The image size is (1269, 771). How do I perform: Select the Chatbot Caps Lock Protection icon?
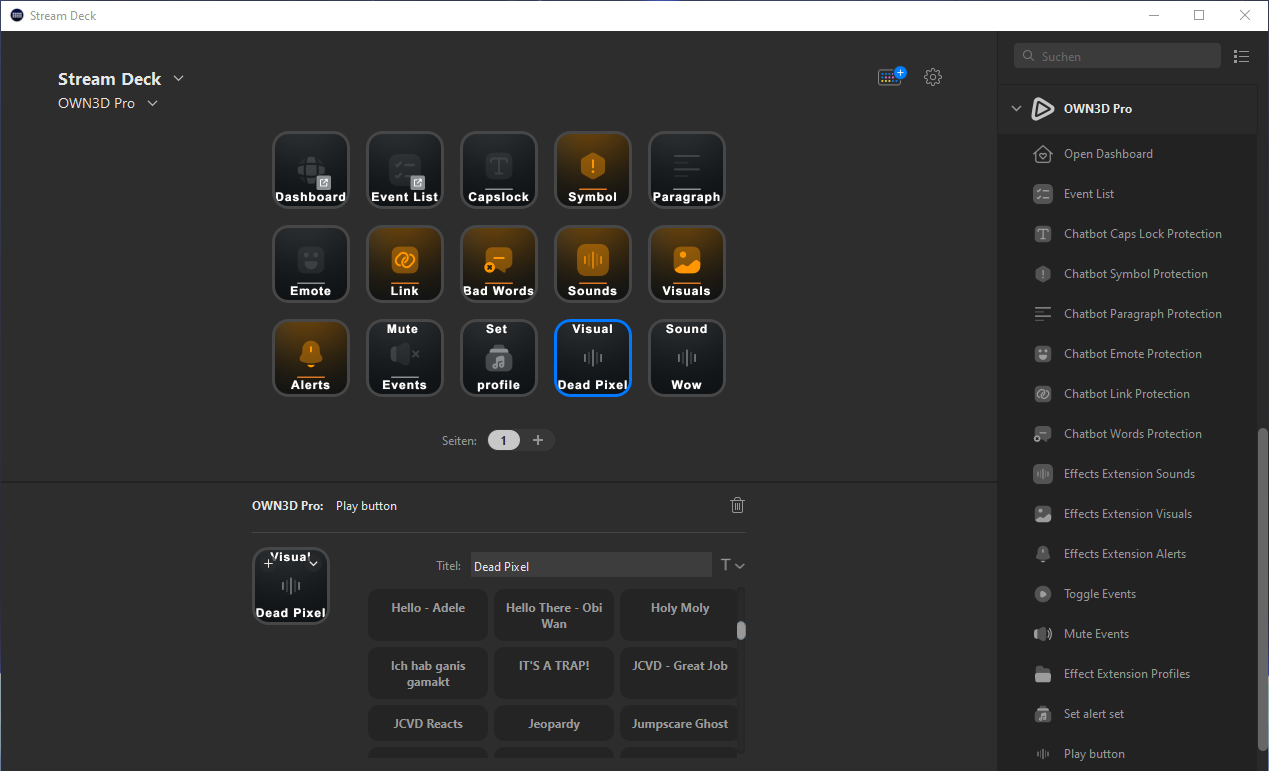[x=1042, y=233]
